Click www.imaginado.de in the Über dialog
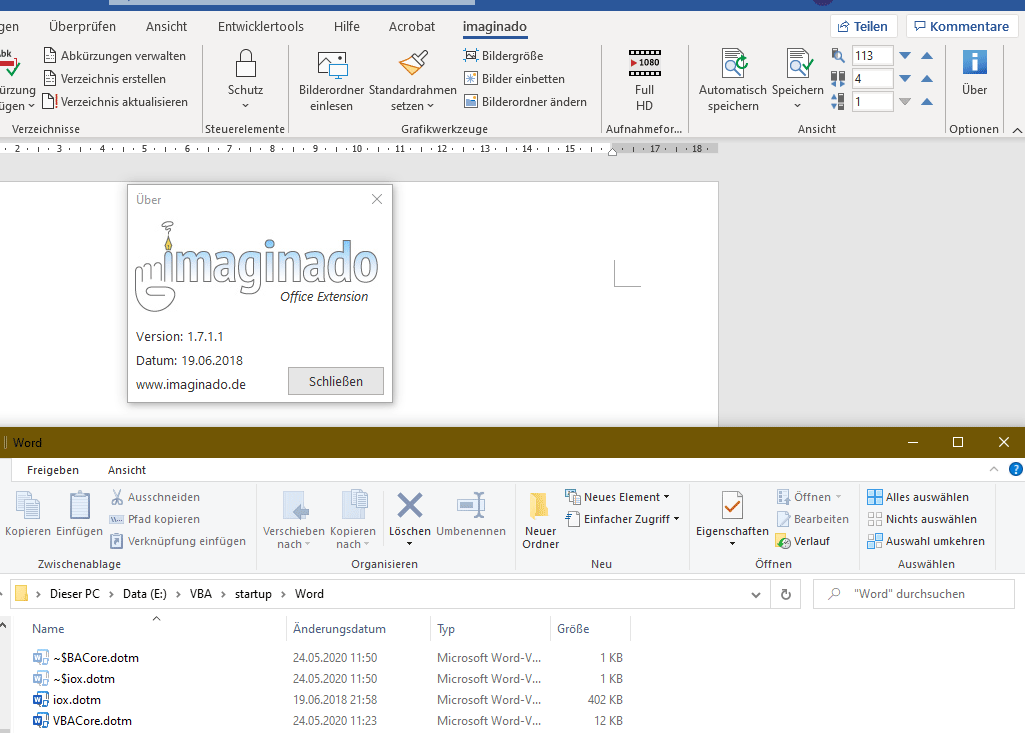 coord(191,384)
